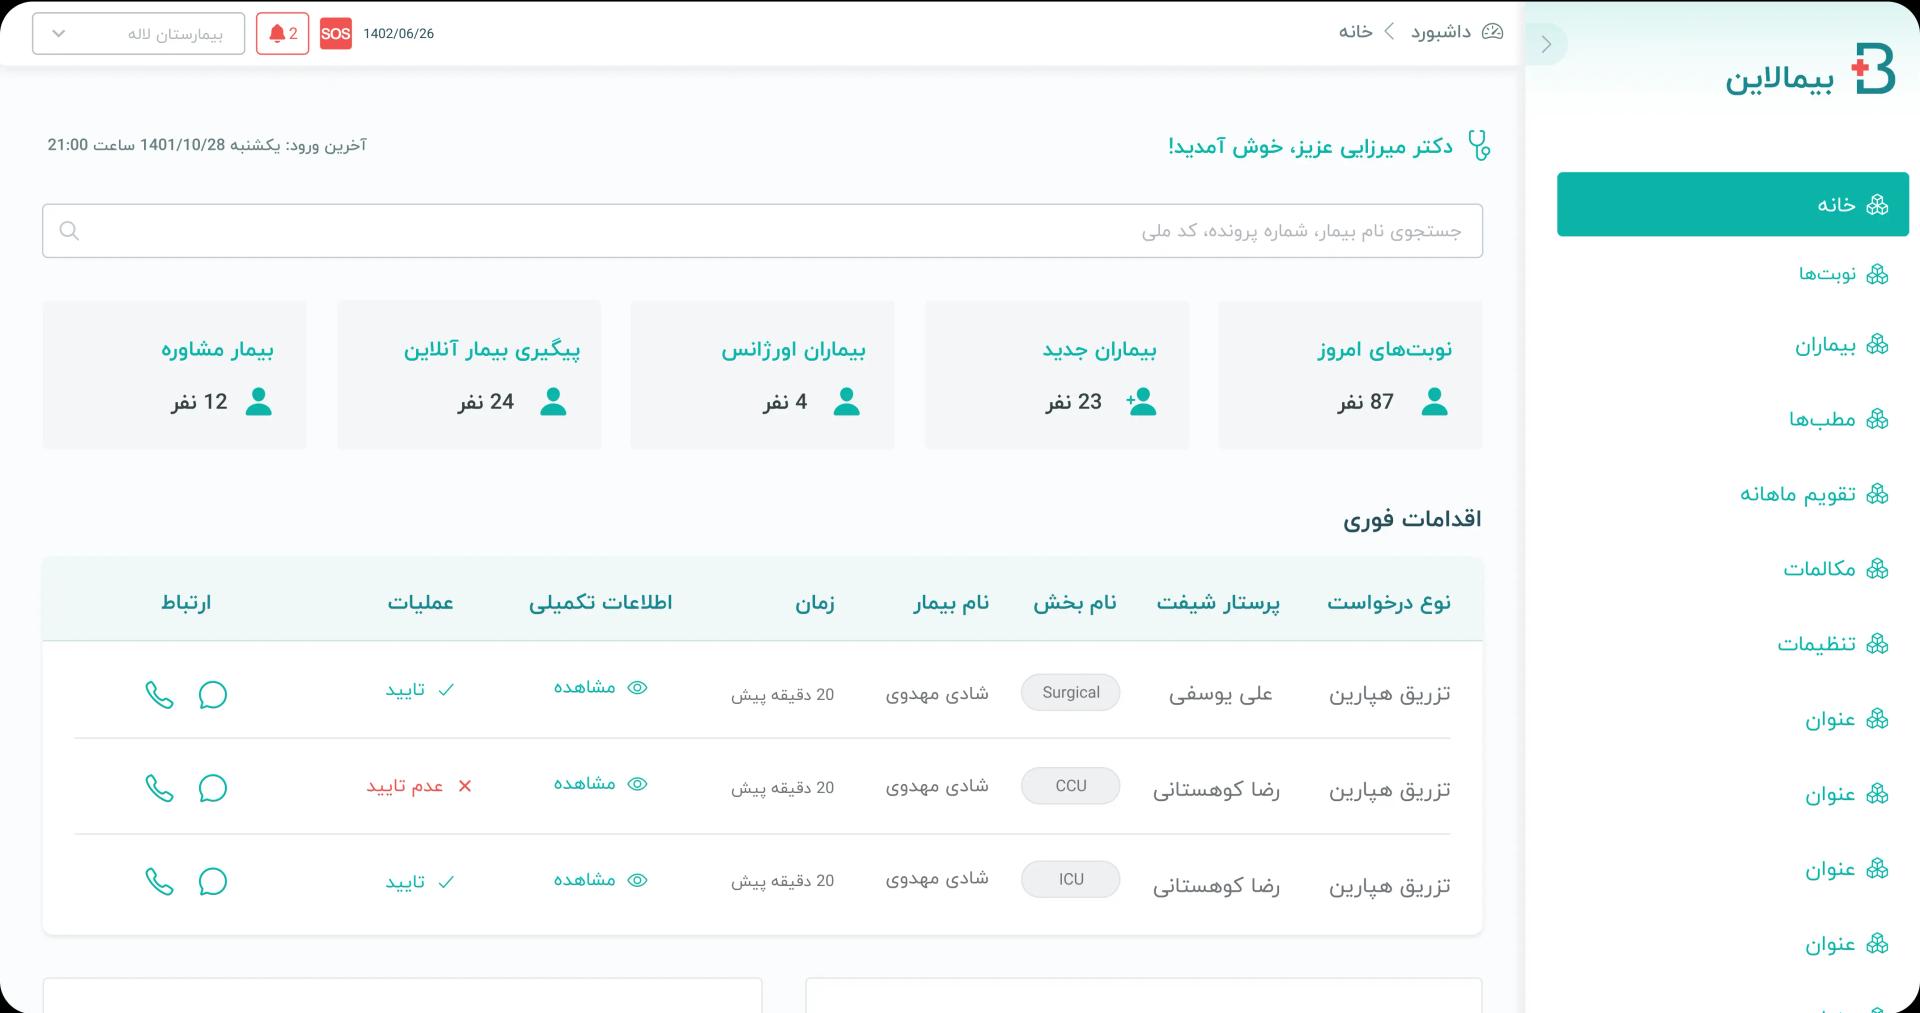The width and height of the screenshot is (1920, 1013).
Task: Go to داشبورد in the breadcrumb
Action: pos(1440,32)
